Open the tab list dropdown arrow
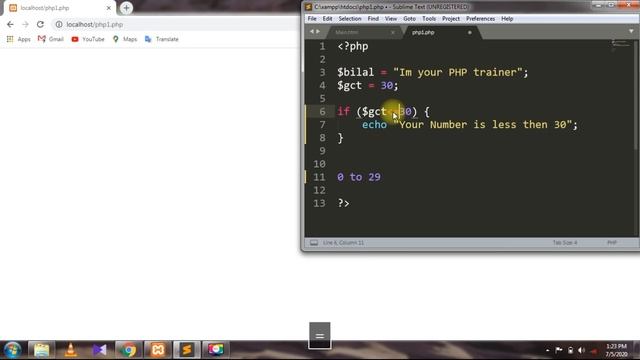Screen dimensions: 640x360 click(631, 31)
